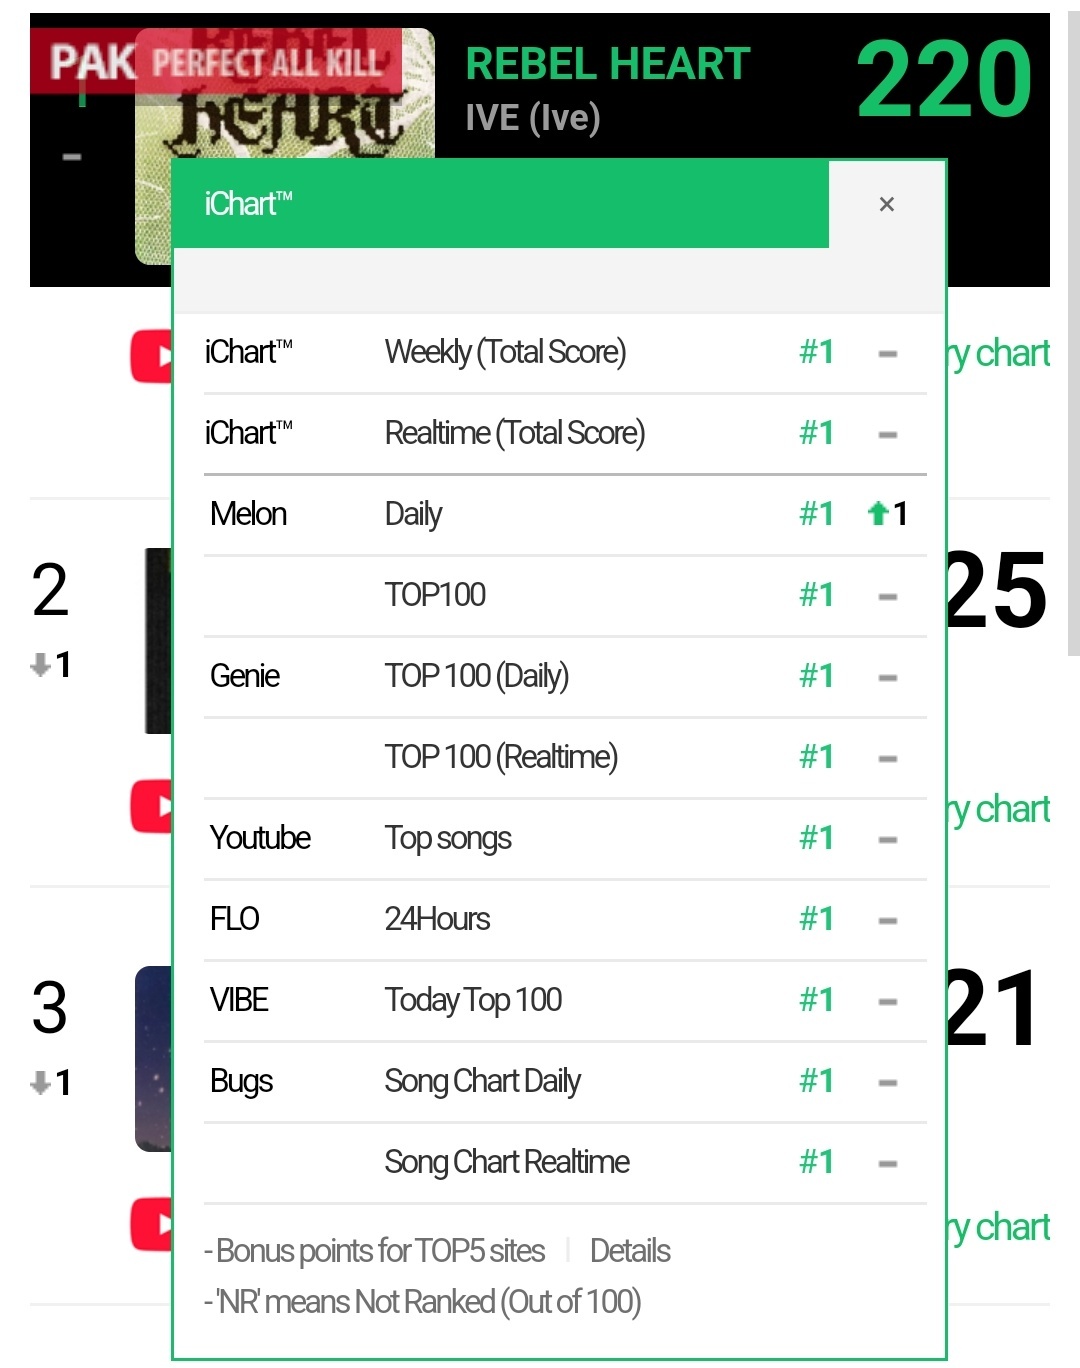The image size is (1080, 1368).
Task: Select the Bugs Song Chart Realtime row
Action: coord(565,1163)
